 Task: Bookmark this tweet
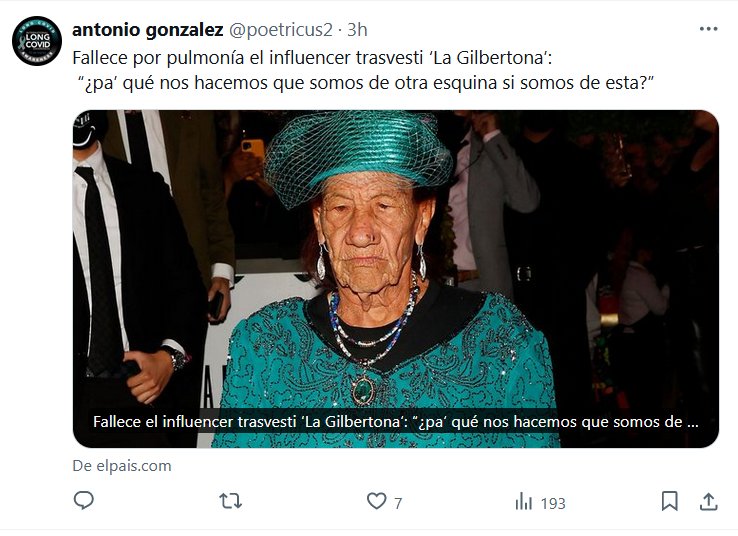point(669,501)
